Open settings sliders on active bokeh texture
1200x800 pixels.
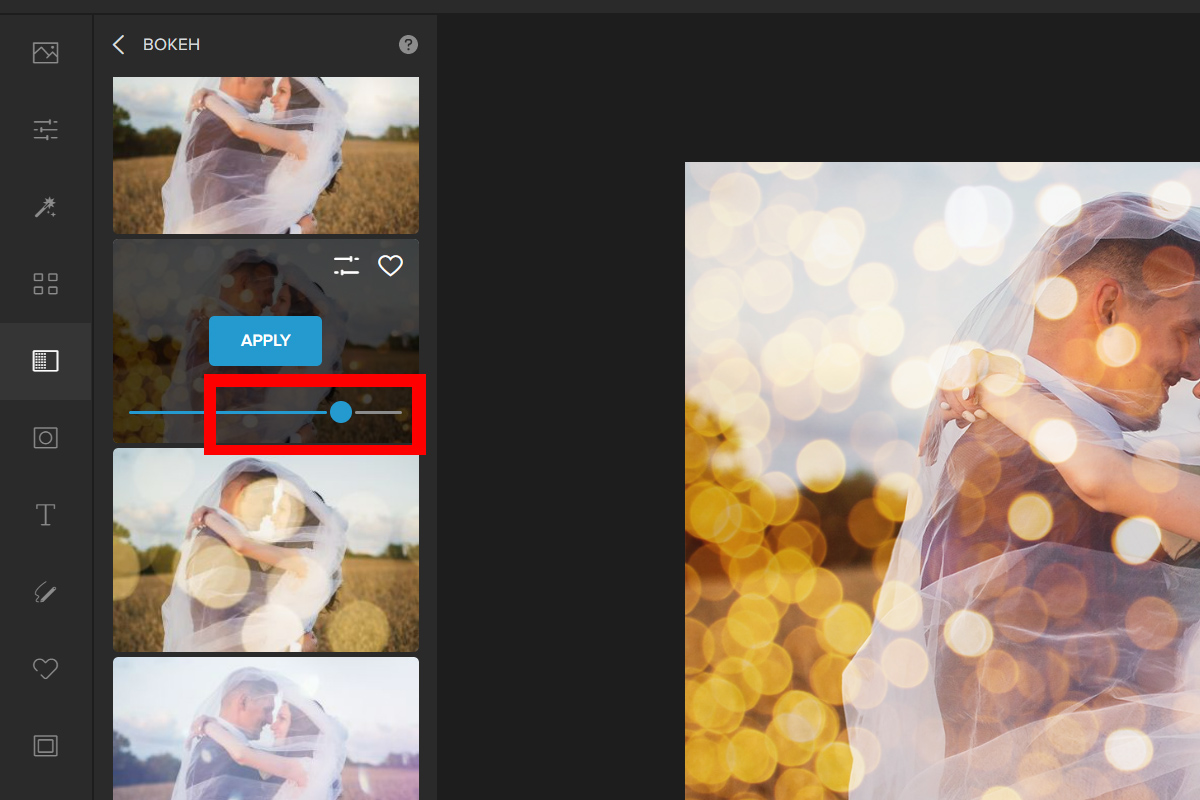click(346, 266)
